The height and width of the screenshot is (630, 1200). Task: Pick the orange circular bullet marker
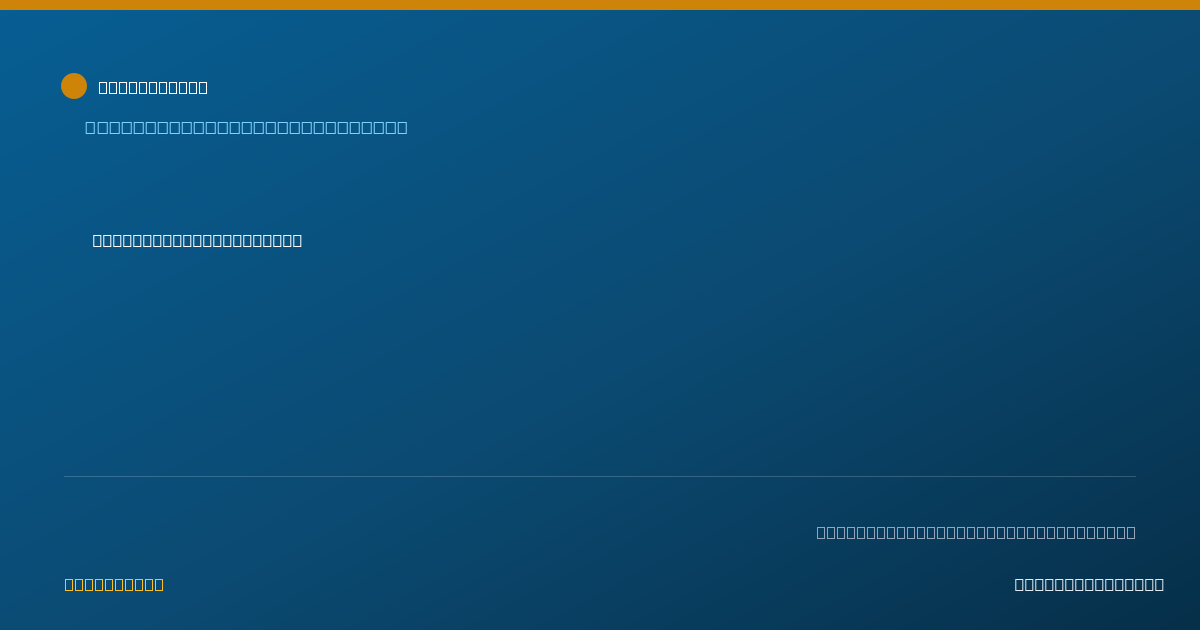(x=74, y=86)
